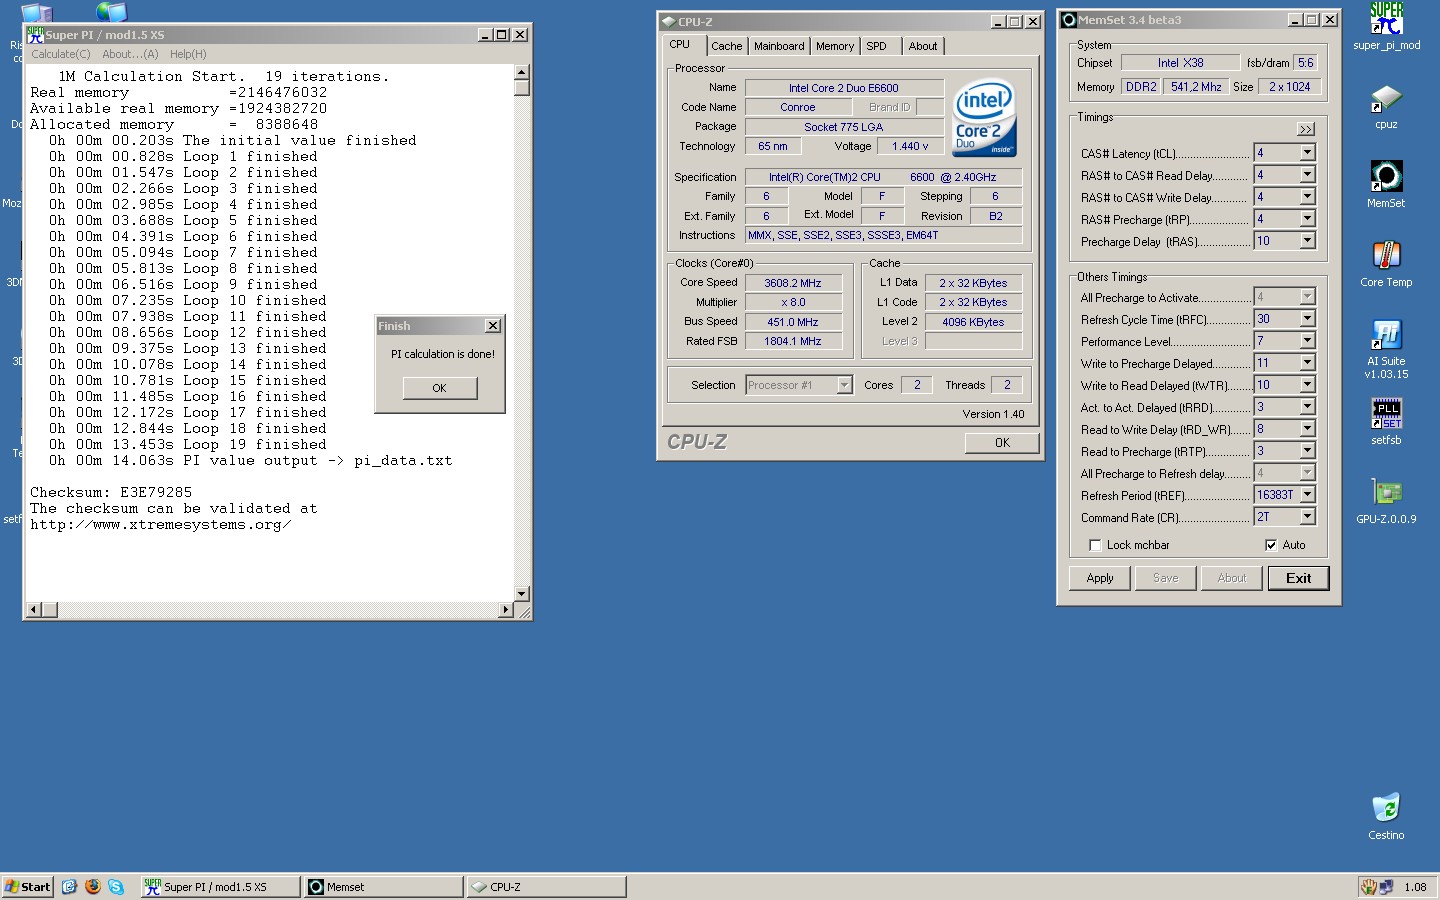This screenshot has height=900, width=1440.
Task: Click the Intel Core 2 Duo logo in CPU-Z
Action: pos(984,117)
